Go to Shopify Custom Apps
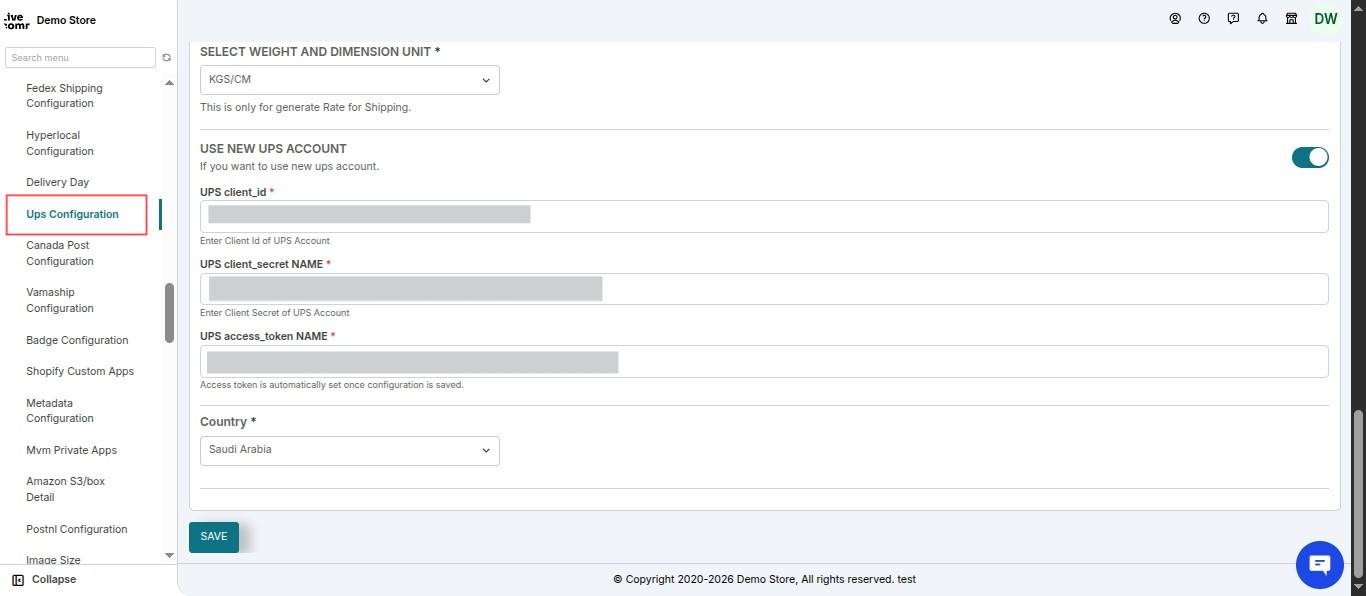1366x596 pixels. pos(80,371)
